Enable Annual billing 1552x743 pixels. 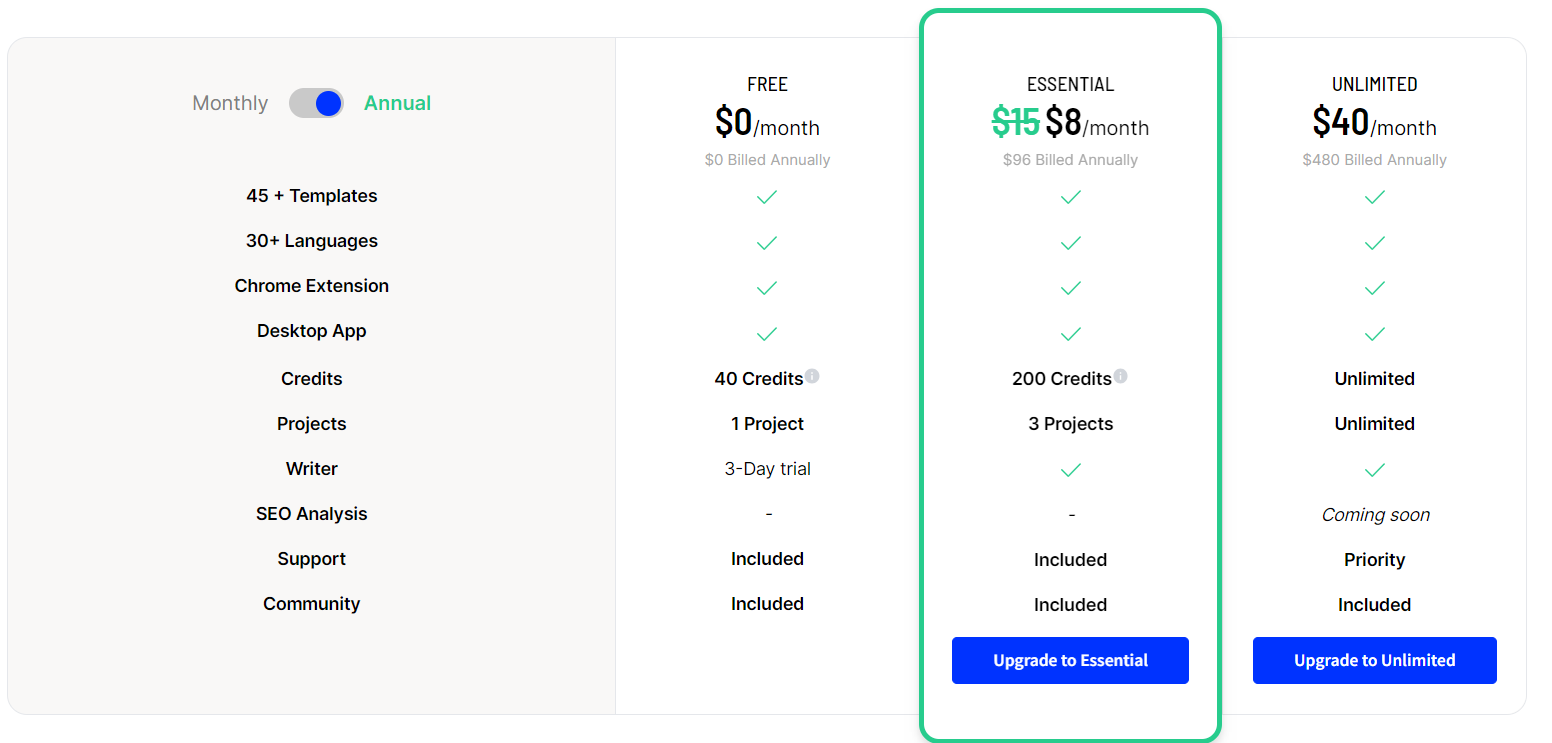(x=397, y=103)
